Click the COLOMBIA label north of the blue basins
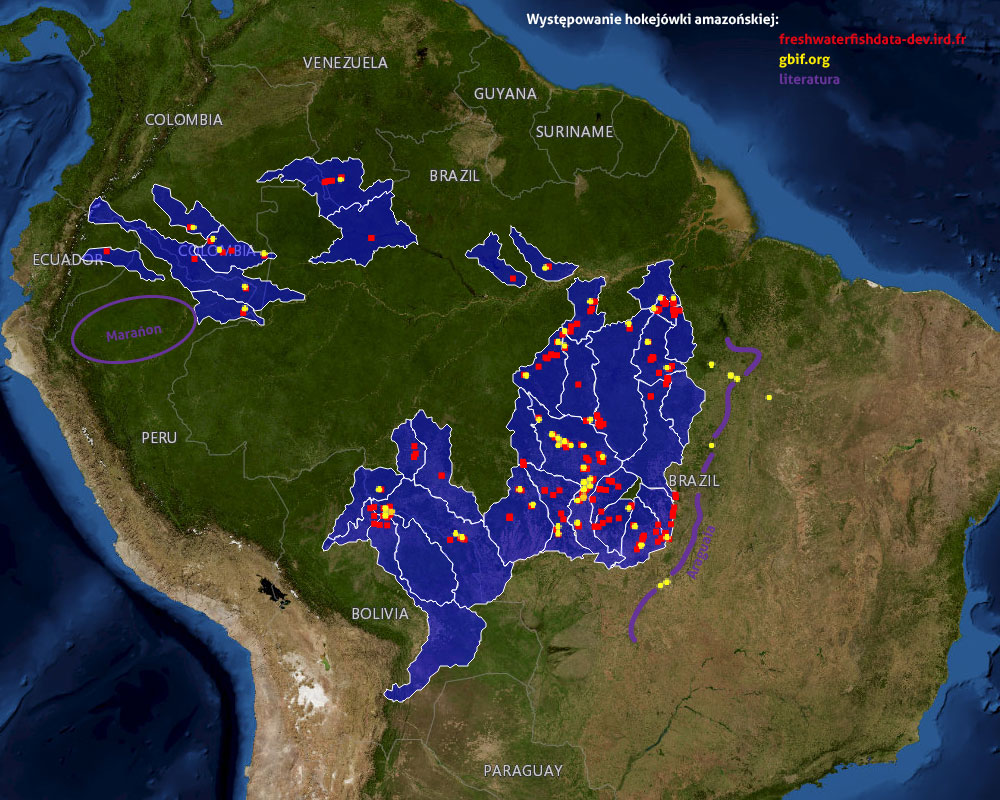 coord(184,120)
